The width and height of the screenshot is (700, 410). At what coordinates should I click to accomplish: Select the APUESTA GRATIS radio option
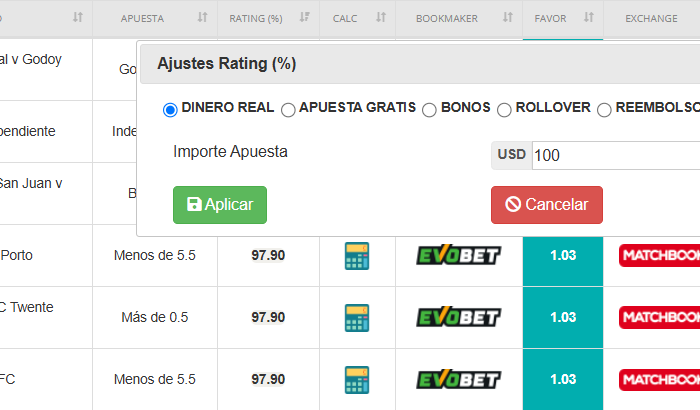pos(288,109)
